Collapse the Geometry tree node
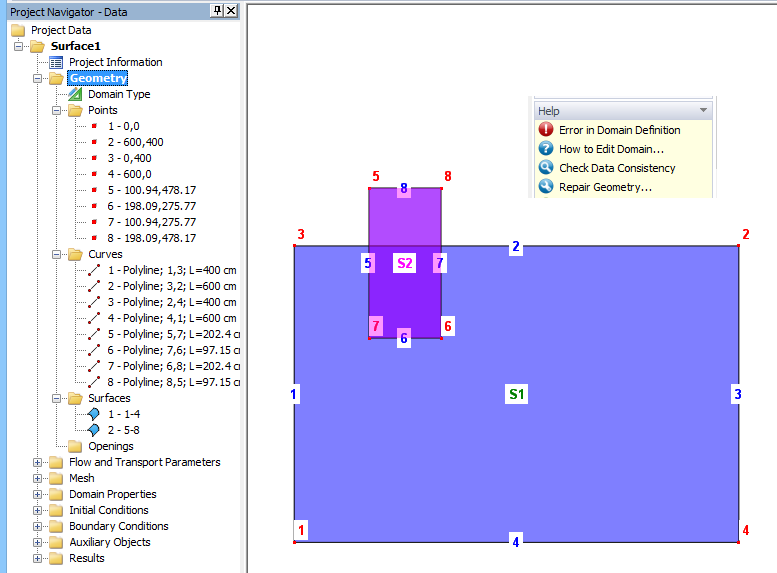The image size is (777, 573). coord(37,78)
